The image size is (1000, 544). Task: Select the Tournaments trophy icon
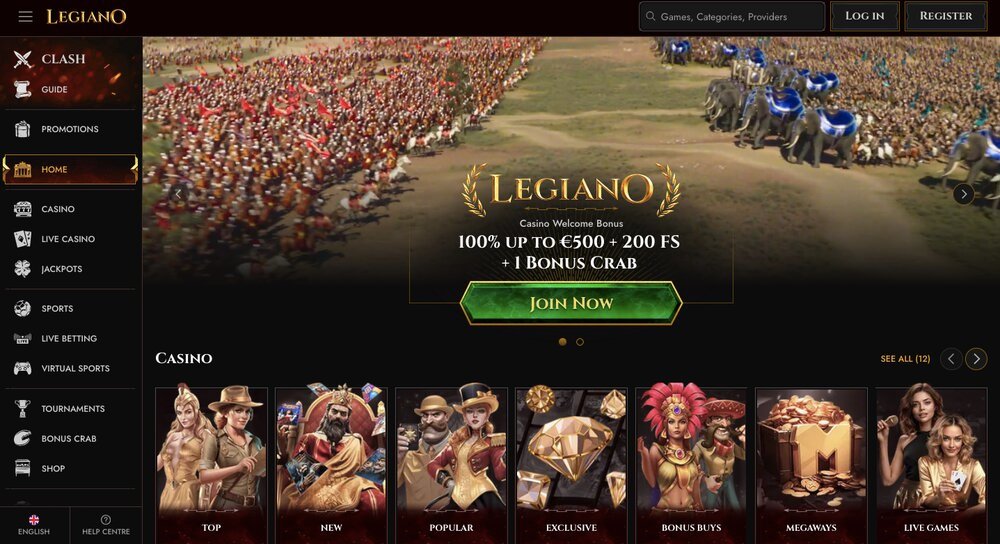click(23, 408)
